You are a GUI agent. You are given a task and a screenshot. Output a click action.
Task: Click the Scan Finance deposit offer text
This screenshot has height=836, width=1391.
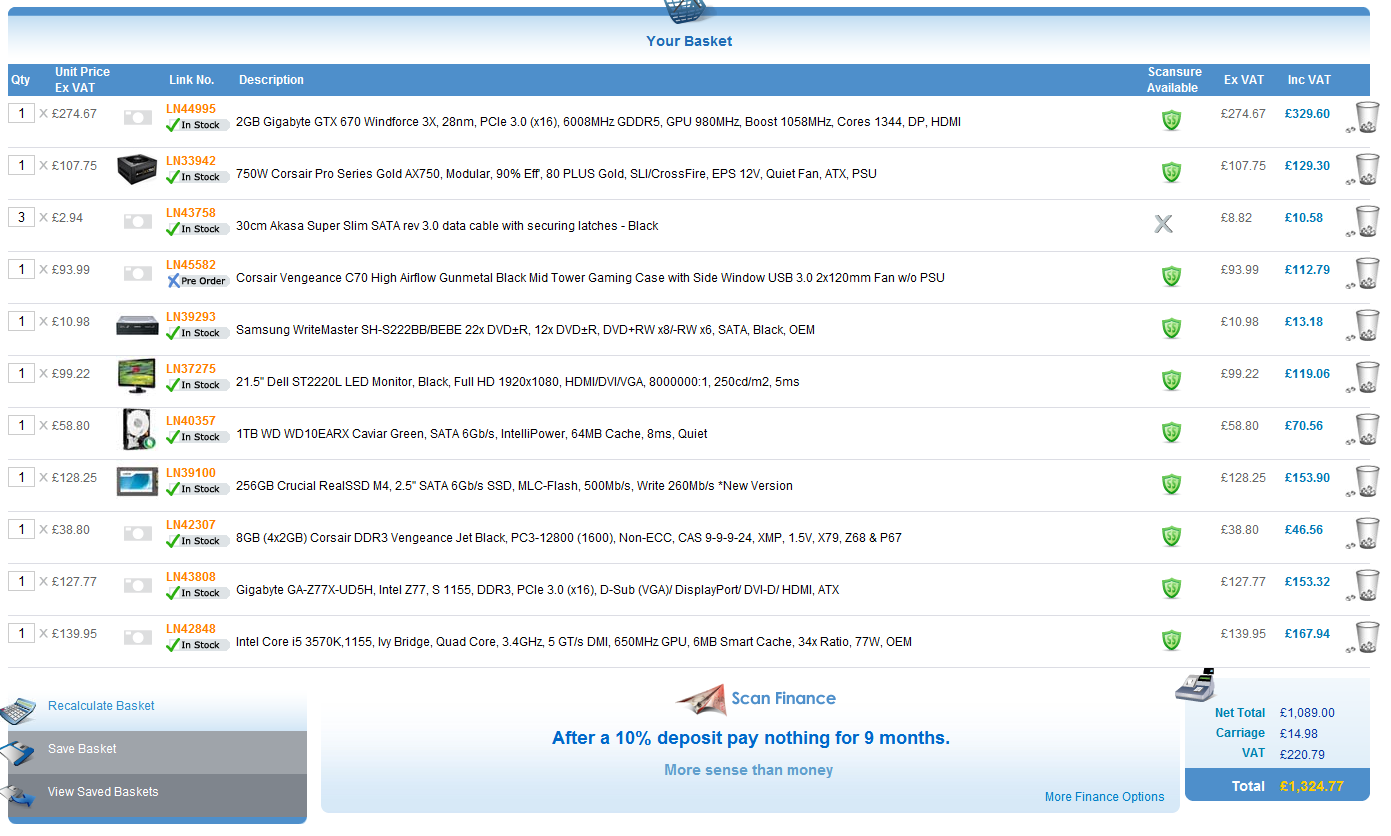[751, 738]
